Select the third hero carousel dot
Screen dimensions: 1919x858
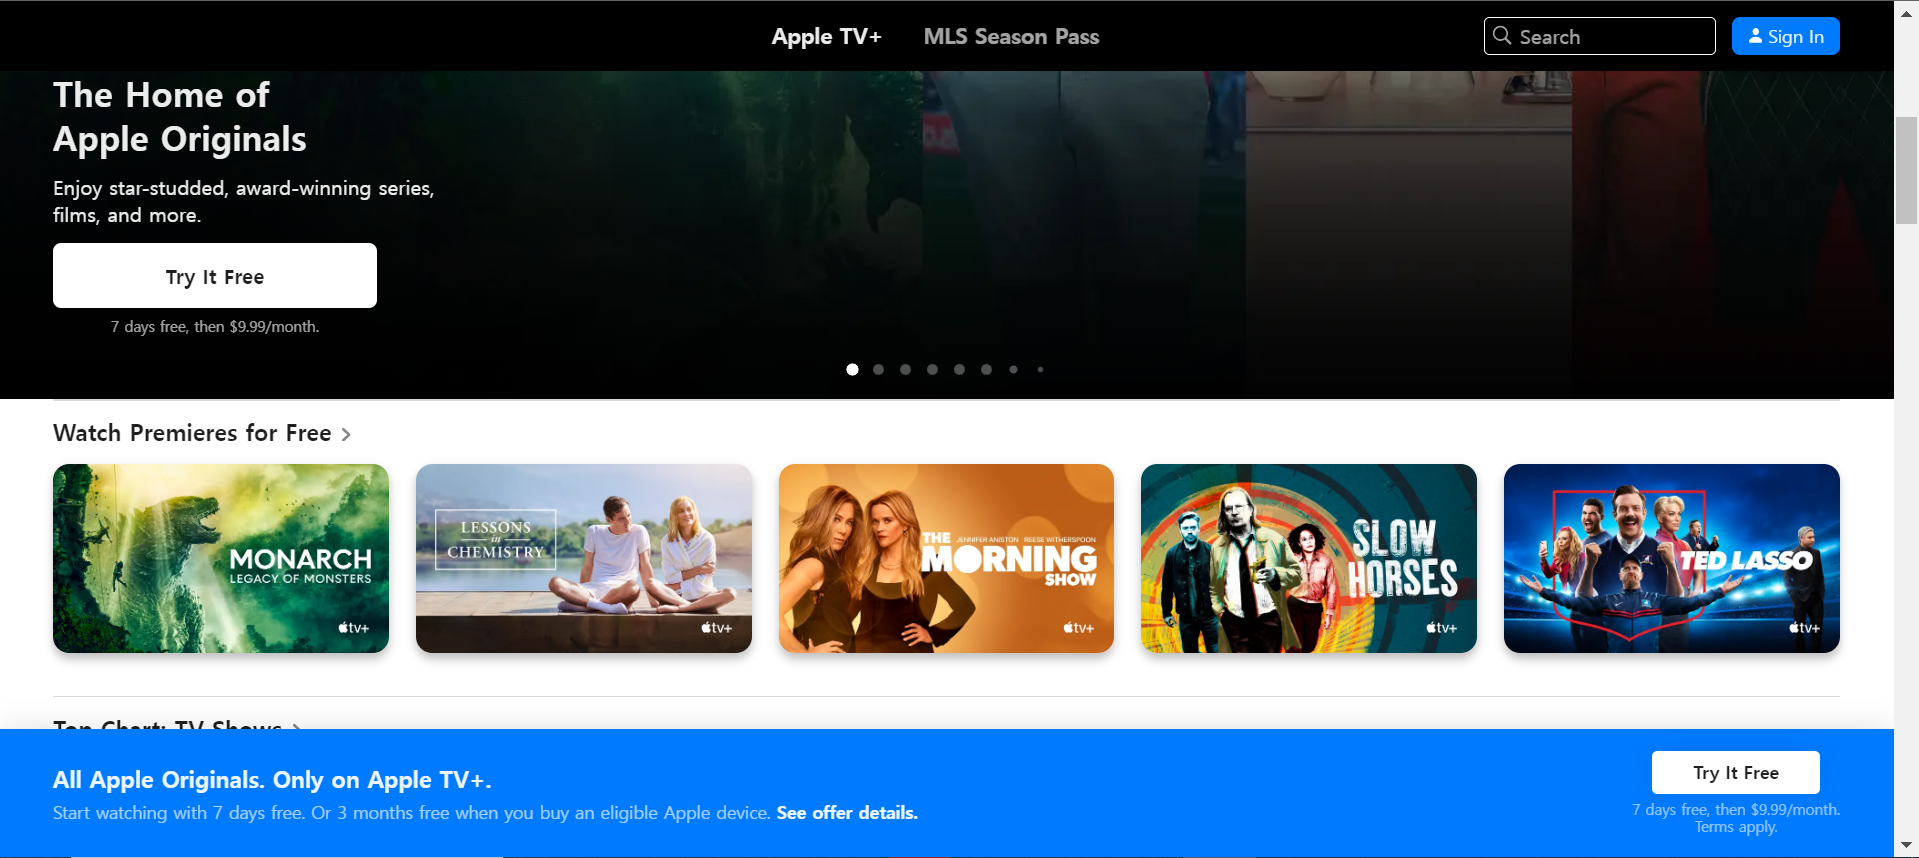click(905, 370)
